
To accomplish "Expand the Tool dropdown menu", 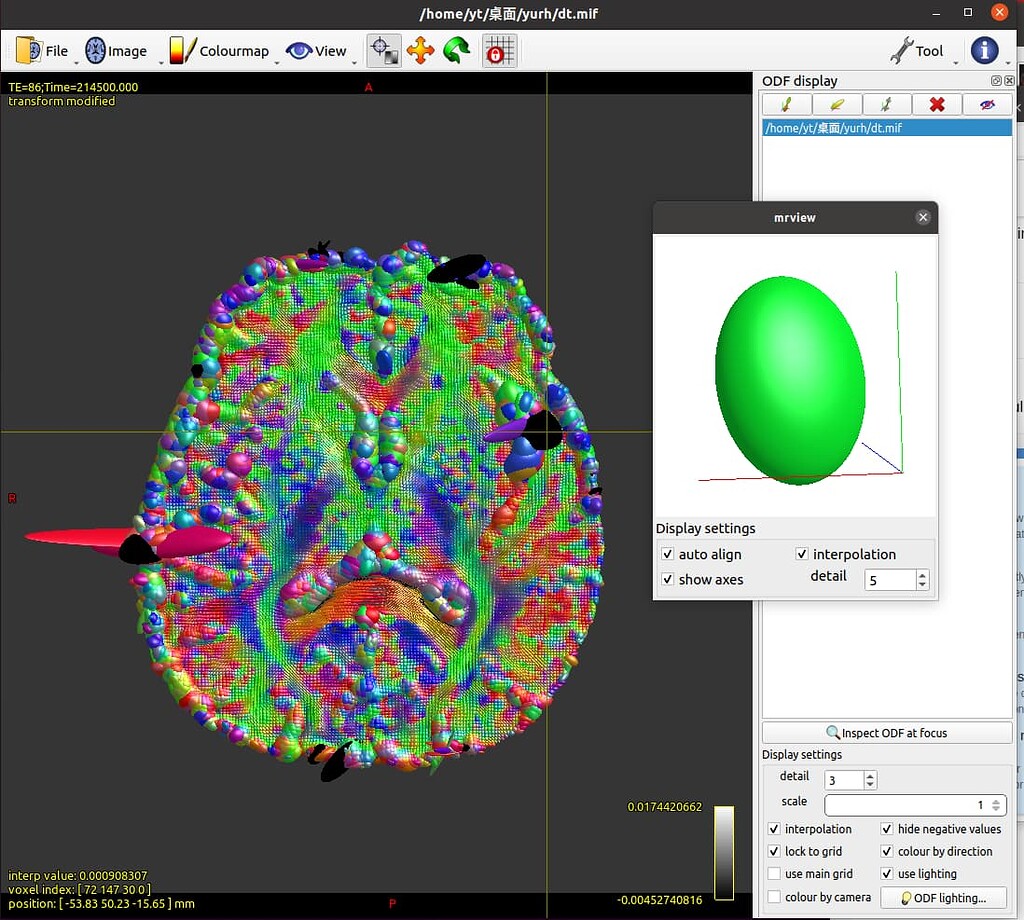I will tap(916, 51).
